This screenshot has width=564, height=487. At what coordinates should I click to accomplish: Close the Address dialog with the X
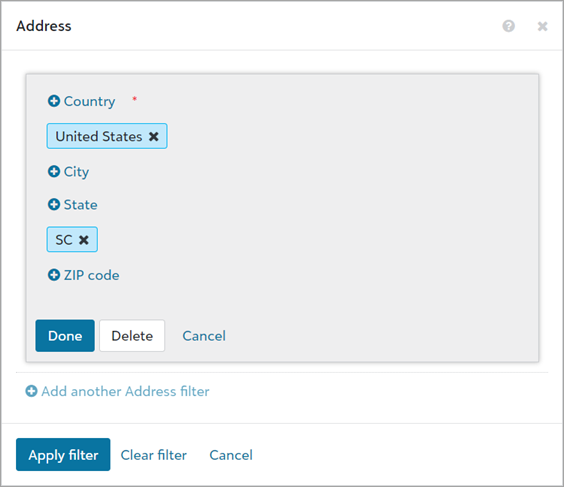[x=542, y=26]
